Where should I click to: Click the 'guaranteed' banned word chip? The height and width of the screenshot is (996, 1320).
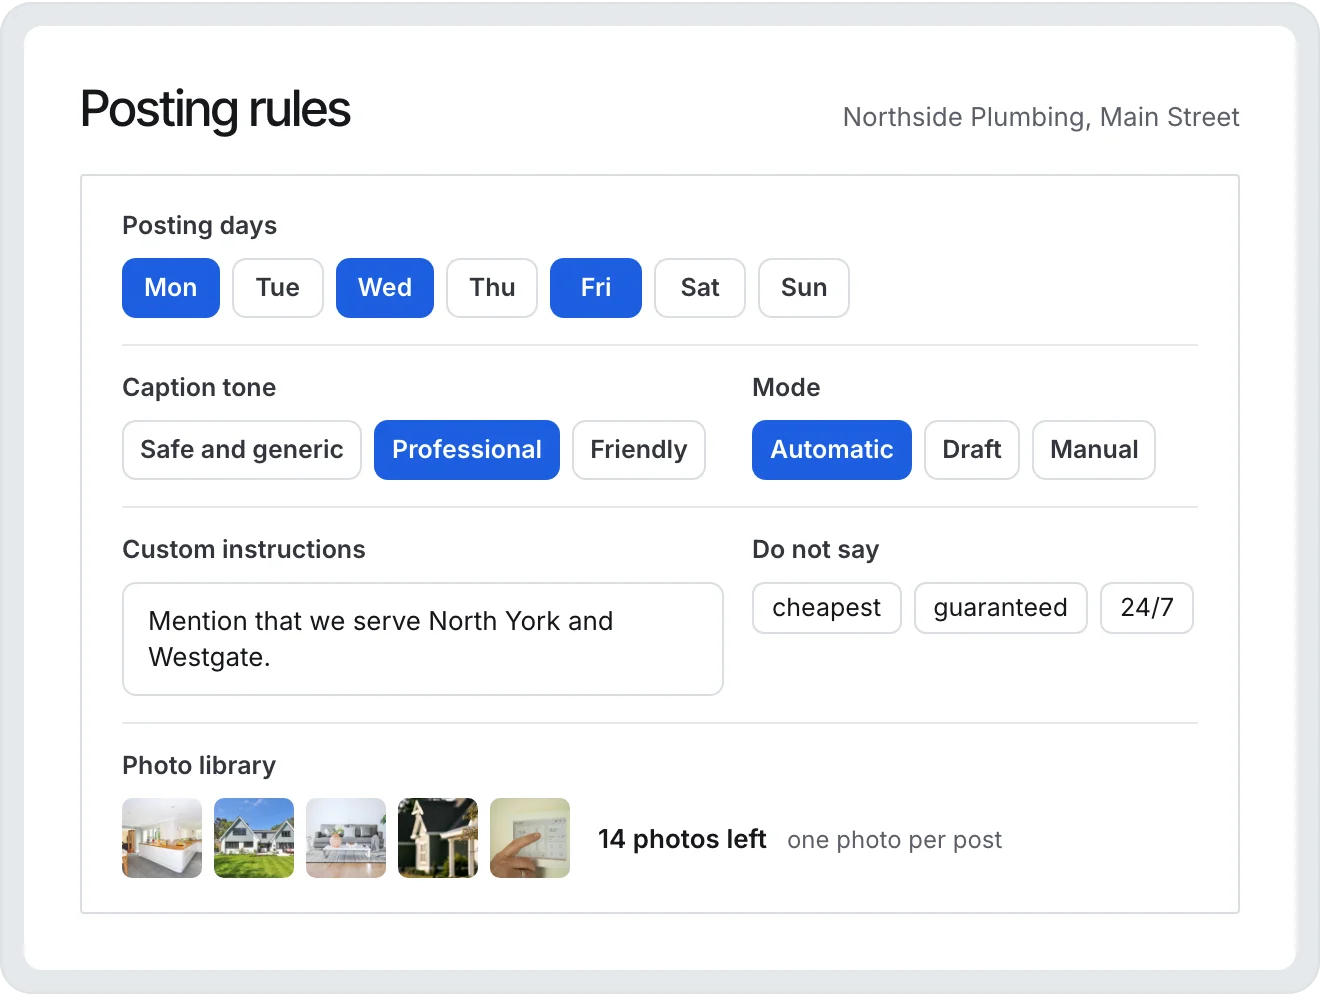click(x=1001, y=608)
